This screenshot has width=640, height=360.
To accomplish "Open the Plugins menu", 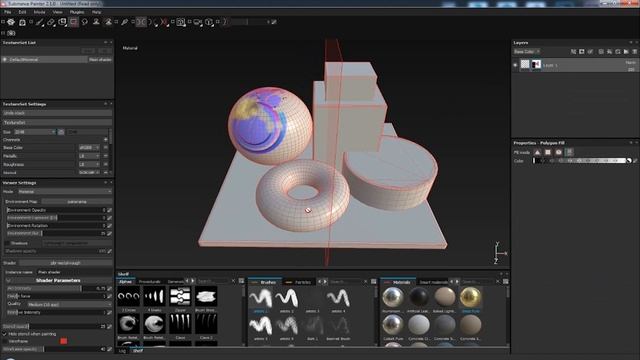I will pyautogui.click(x=77, y=12).
